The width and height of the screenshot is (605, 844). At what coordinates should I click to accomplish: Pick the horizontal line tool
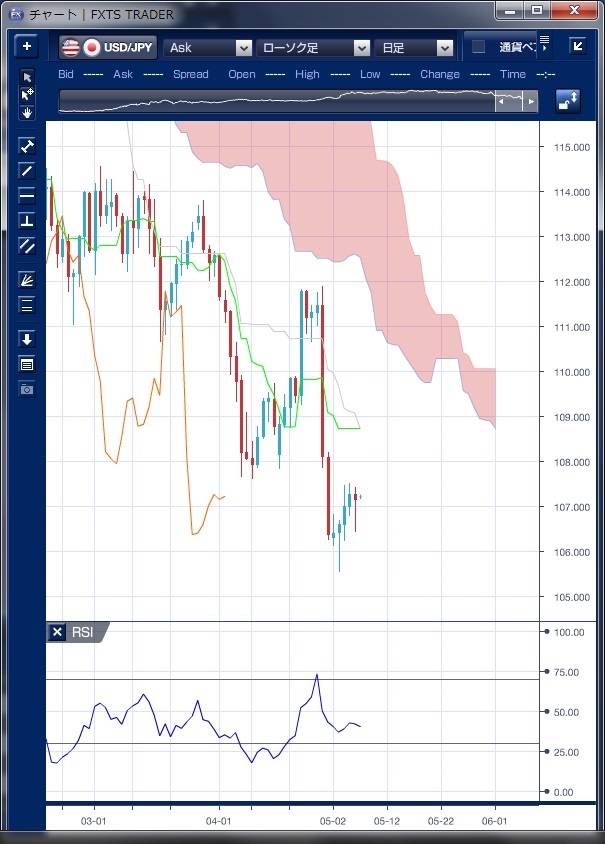click(x=27, y=195)
